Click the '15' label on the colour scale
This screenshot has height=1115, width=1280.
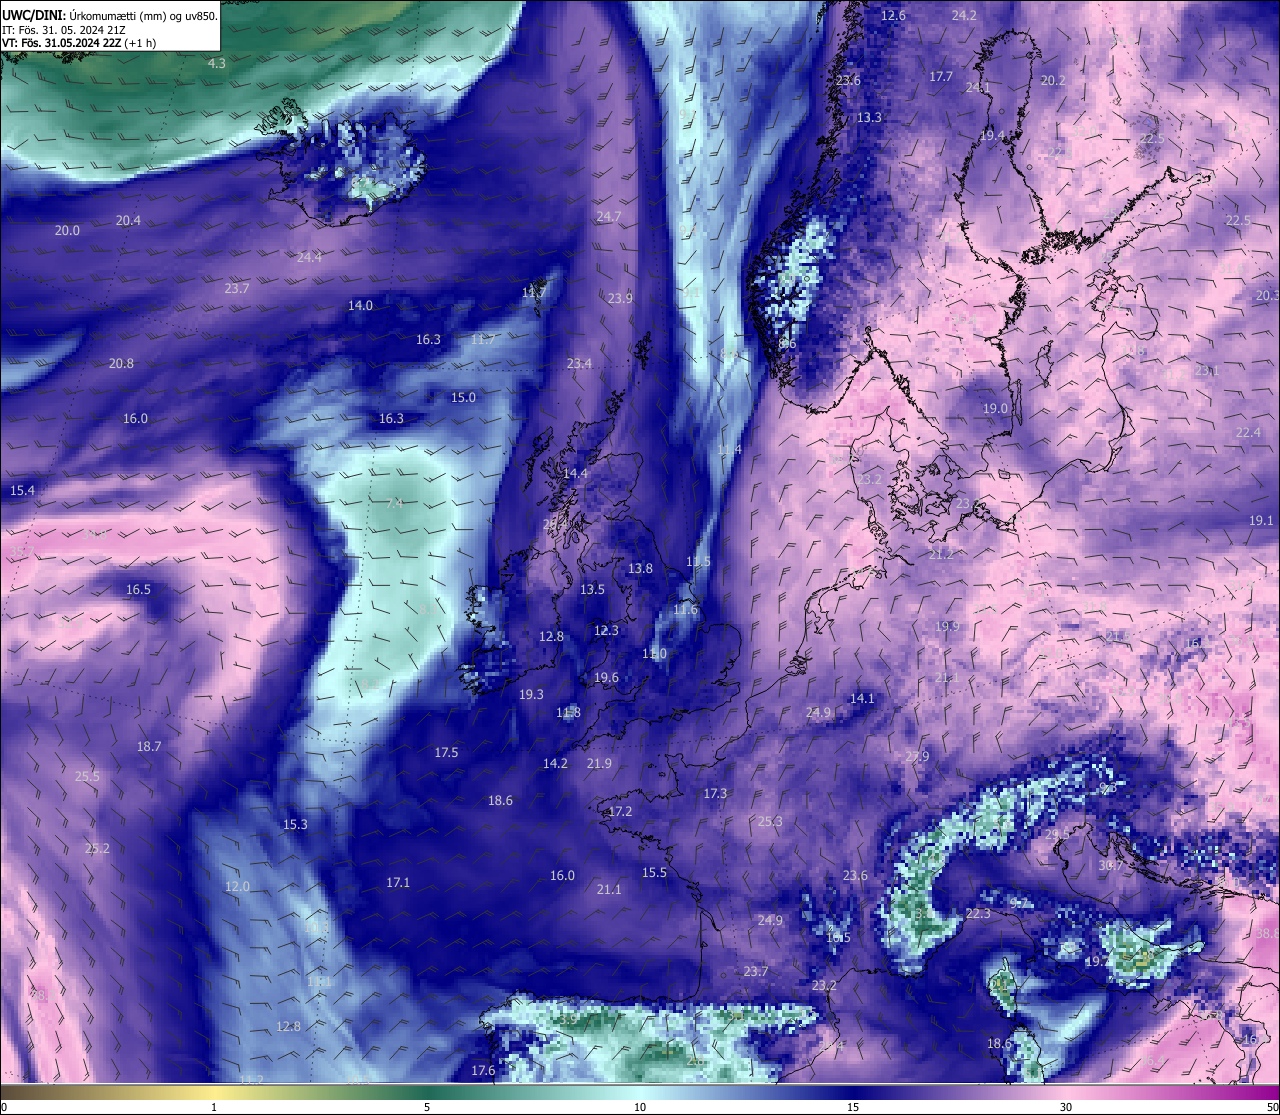[853, 1107]
